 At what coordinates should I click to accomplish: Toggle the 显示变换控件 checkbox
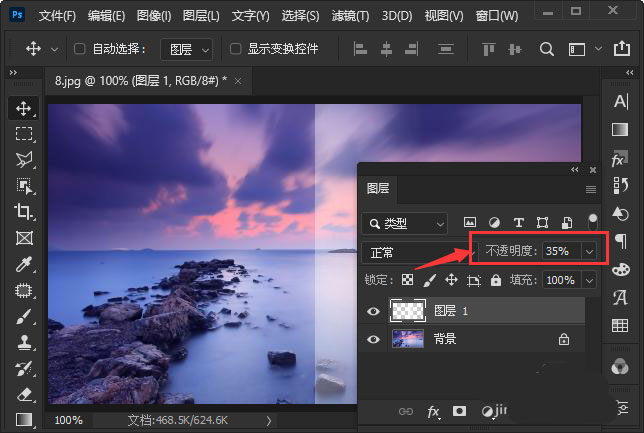click(x=235, y=49)
